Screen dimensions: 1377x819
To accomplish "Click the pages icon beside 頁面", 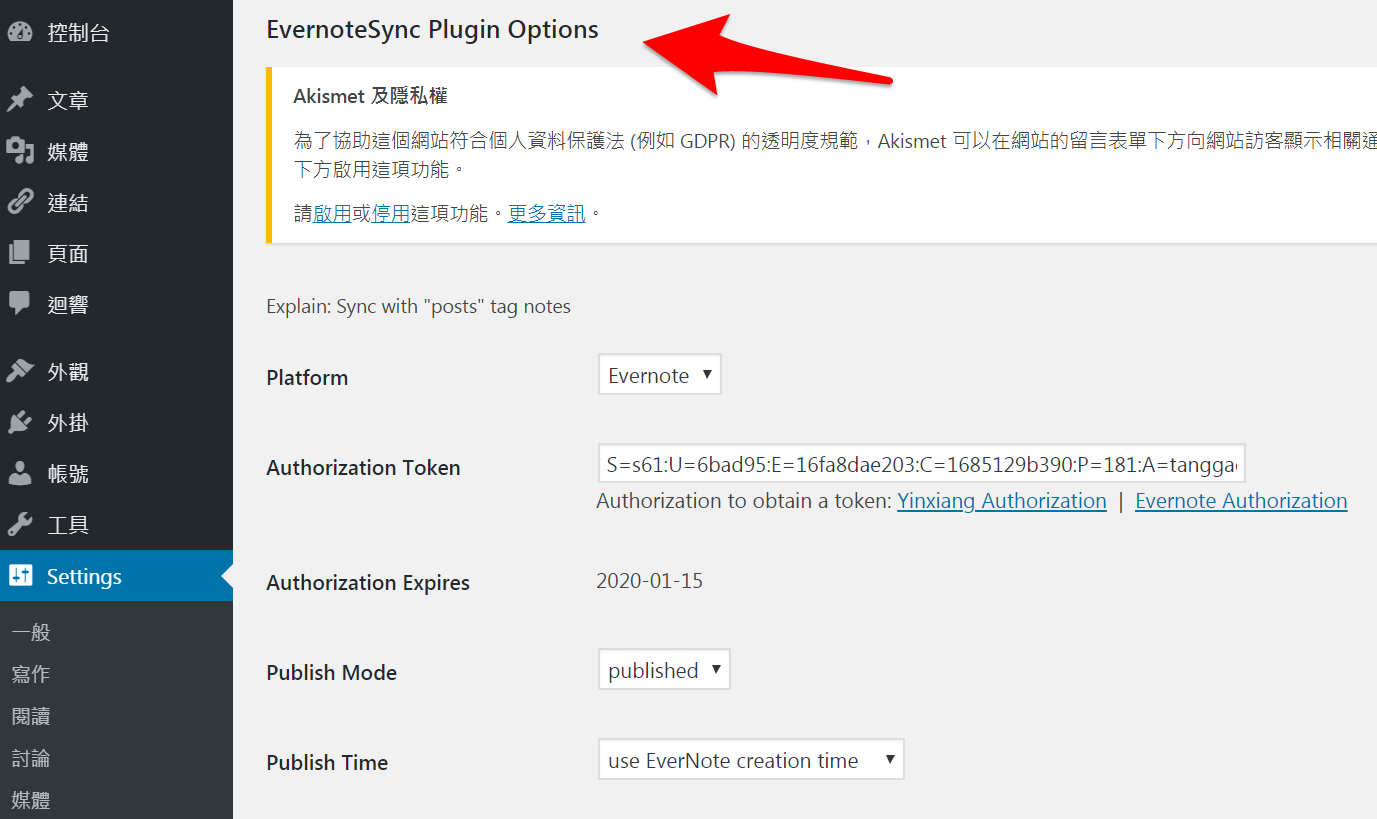I will tap(20, 253).
